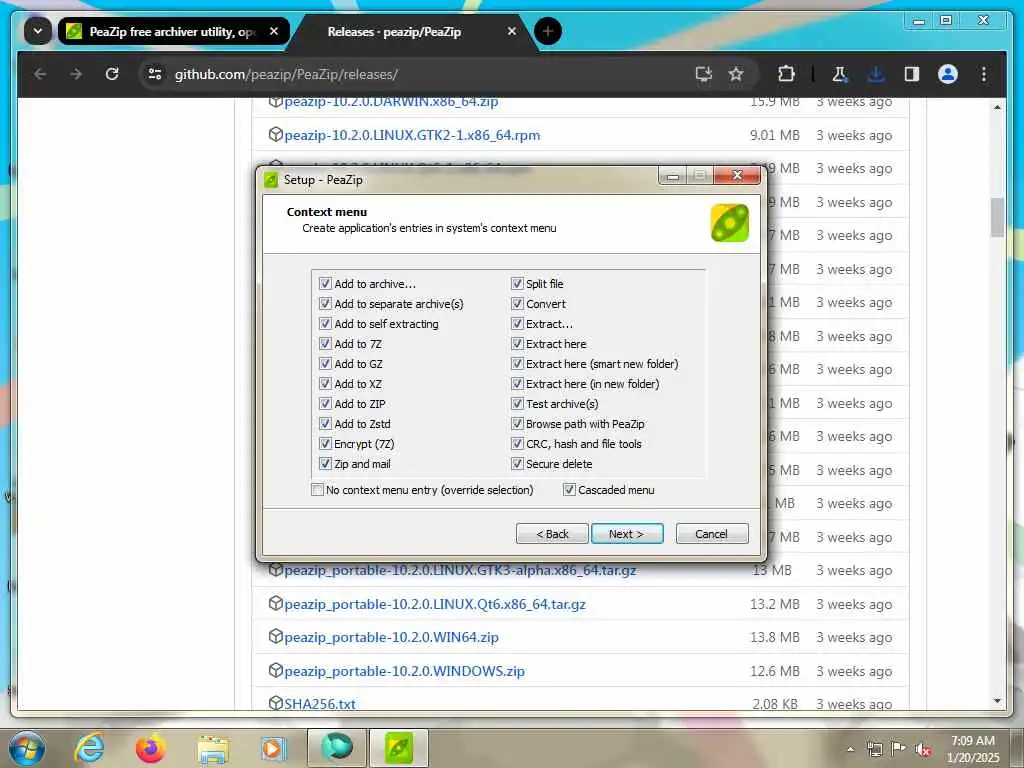
Task: Click the PeaZip setup taskbar icon
Action: (x=399, y=748)
